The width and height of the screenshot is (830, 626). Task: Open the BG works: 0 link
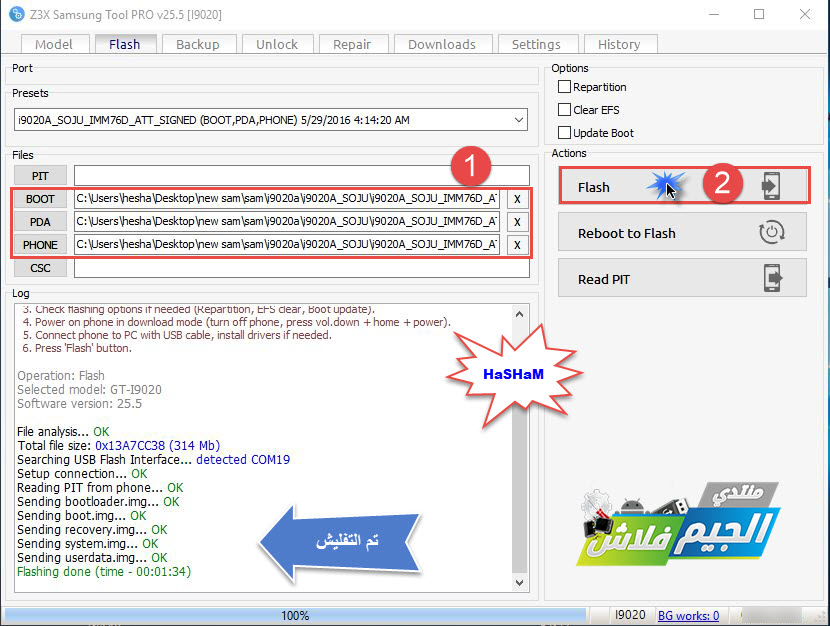point(688,615)
